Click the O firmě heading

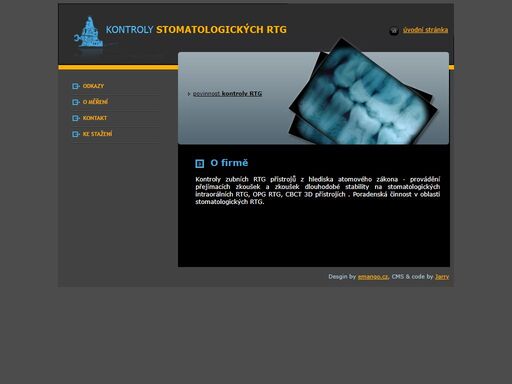pos(229,163)
